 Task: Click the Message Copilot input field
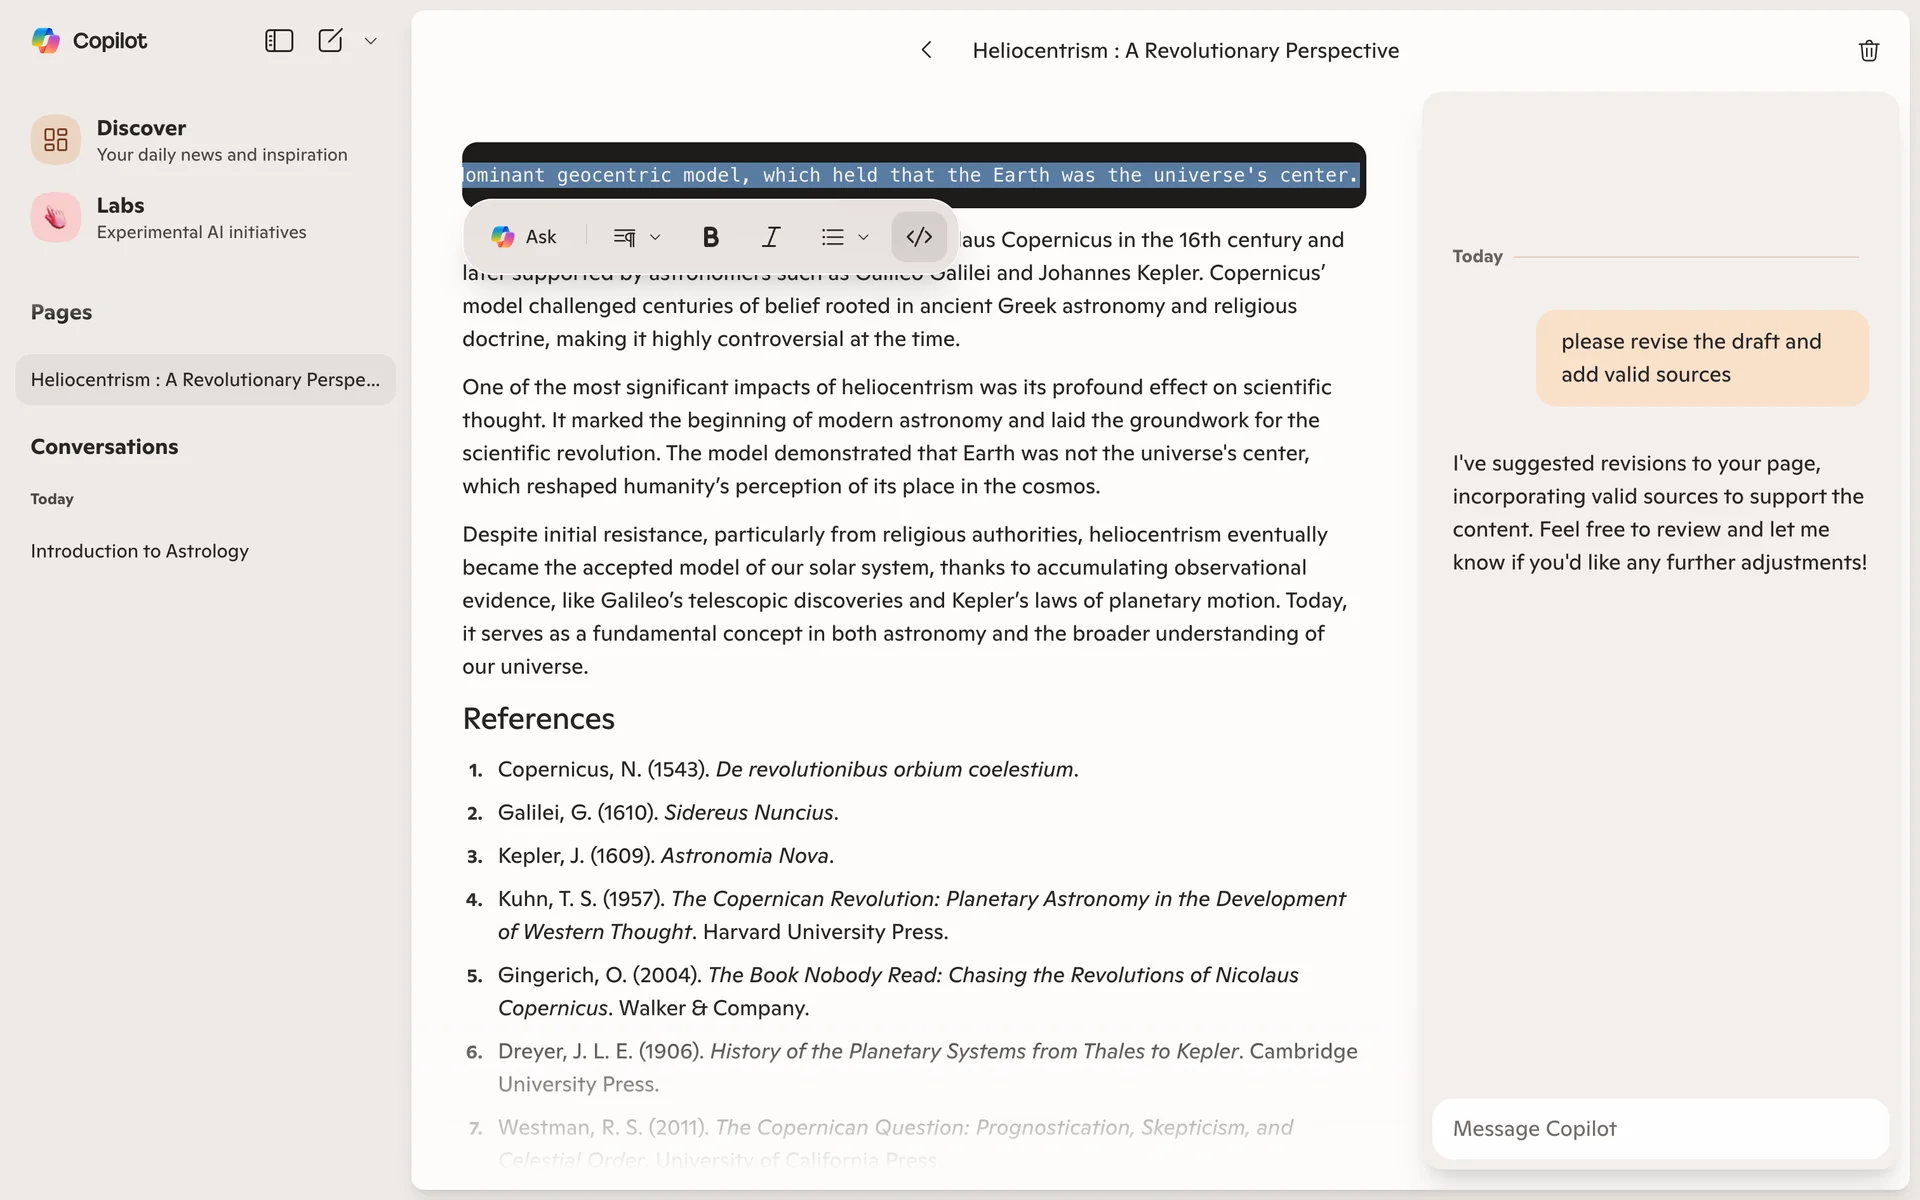click(1660, 1129)
